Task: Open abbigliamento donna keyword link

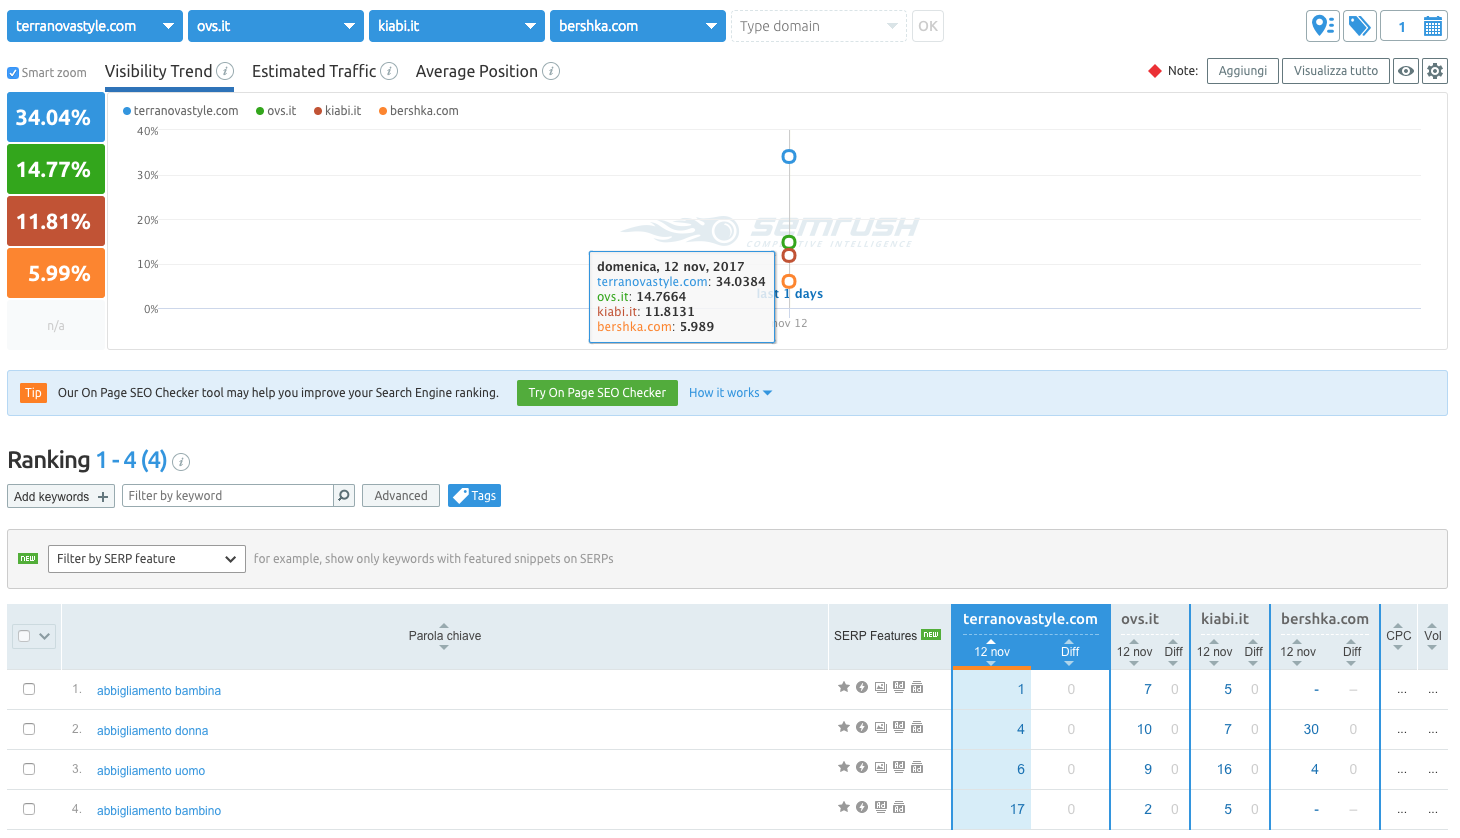Action: (x=152, y=731)
